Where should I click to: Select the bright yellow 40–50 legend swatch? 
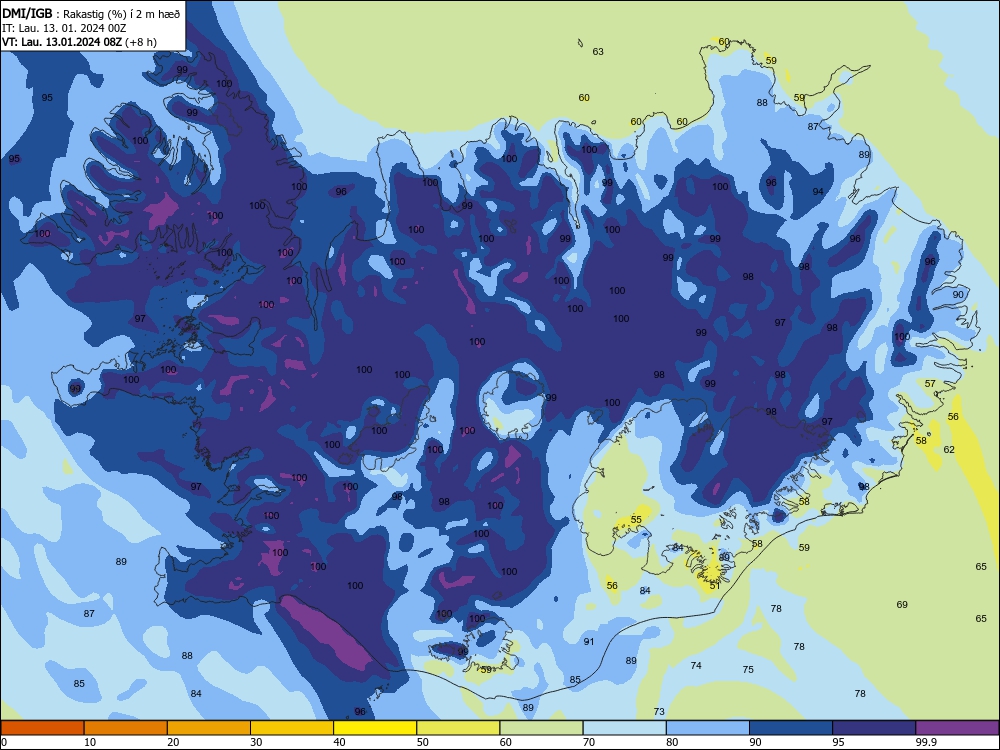point(375,728)
